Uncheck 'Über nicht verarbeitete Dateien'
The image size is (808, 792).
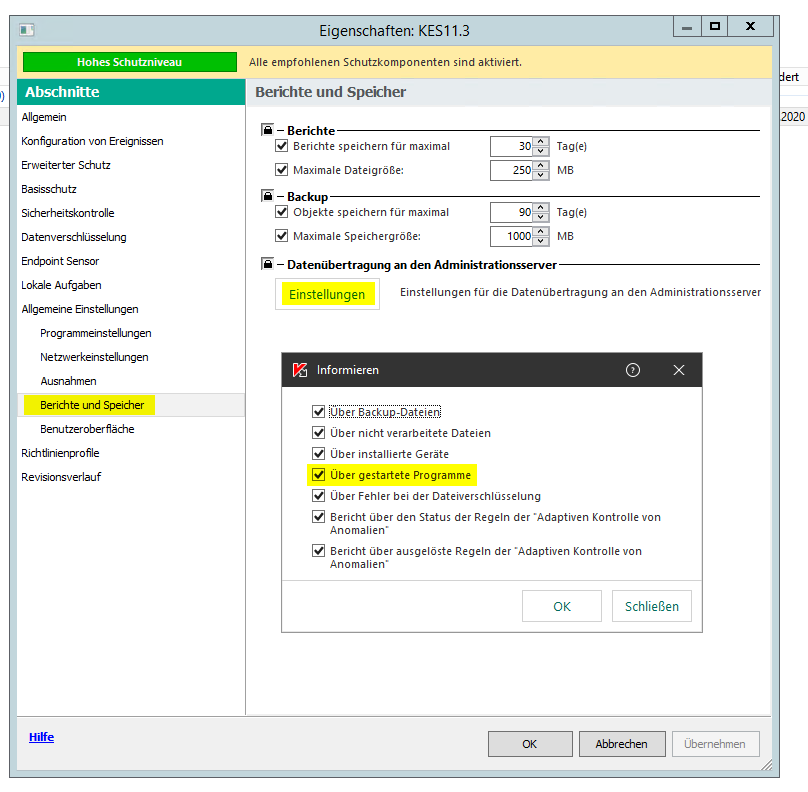[318, 432]
